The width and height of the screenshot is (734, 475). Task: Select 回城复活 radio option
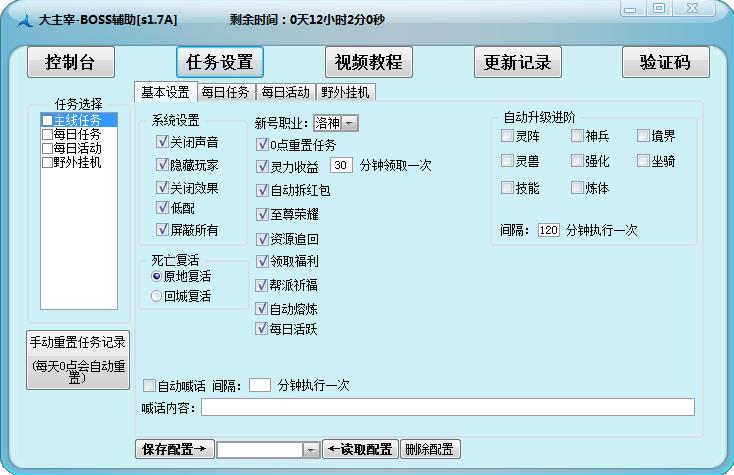pos(156,296)
